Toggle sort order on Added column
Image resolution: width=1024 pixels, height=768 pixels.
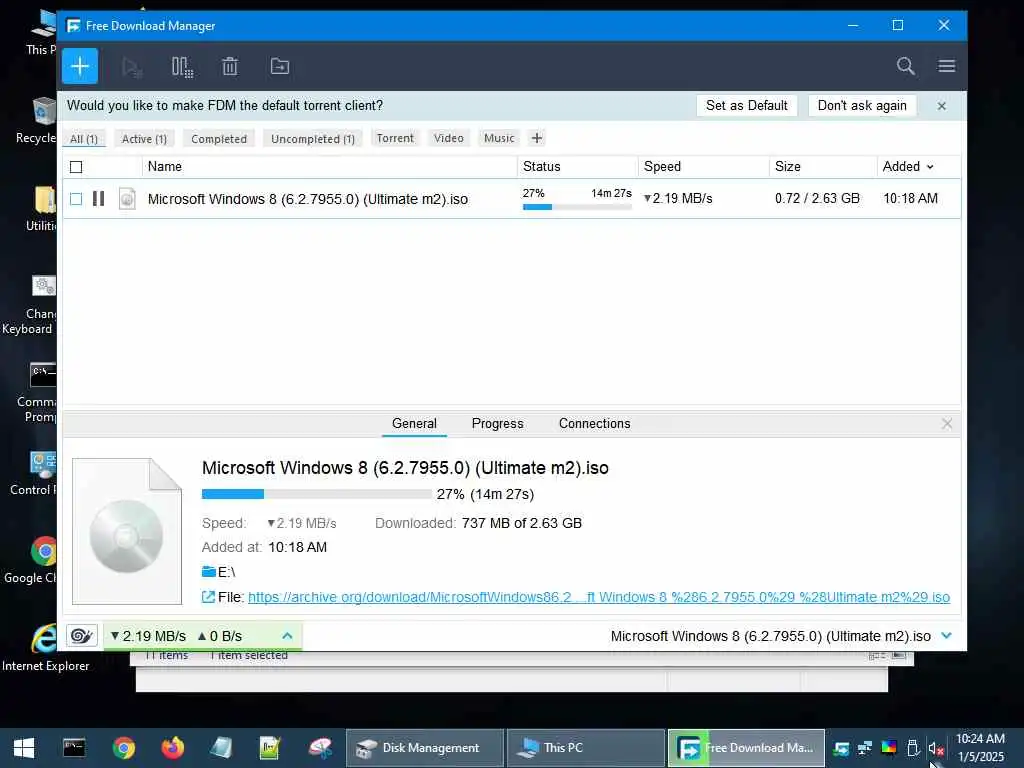[x=918, y=167]
